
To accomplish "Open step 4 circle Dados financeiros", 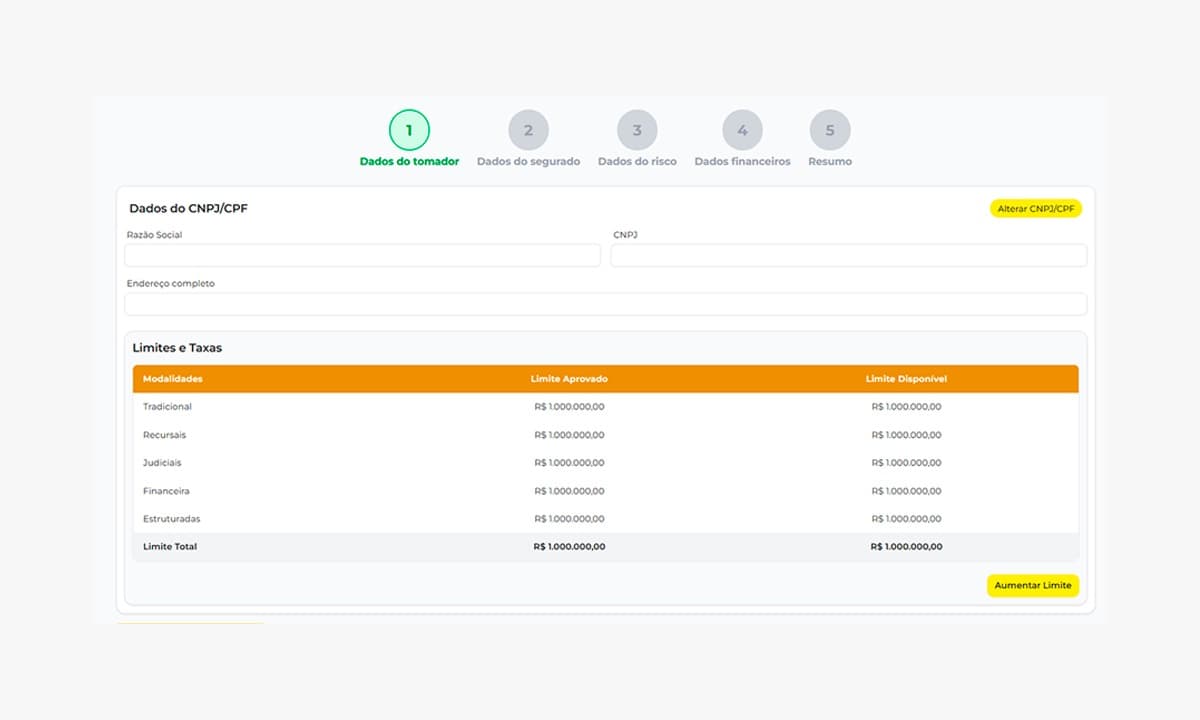I will tap(742, 130).
